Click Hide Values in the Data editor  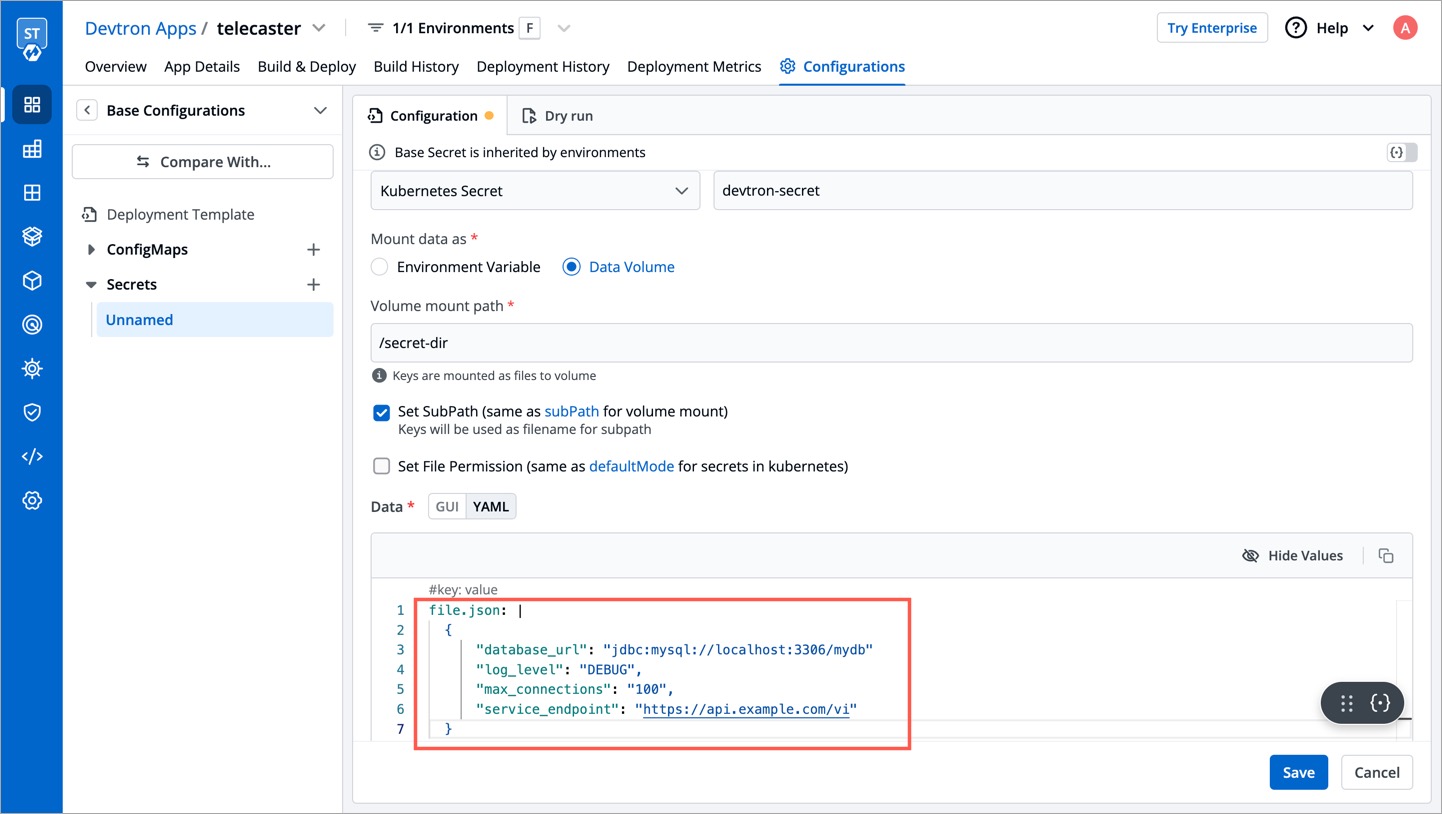[x=1293, y=555]
